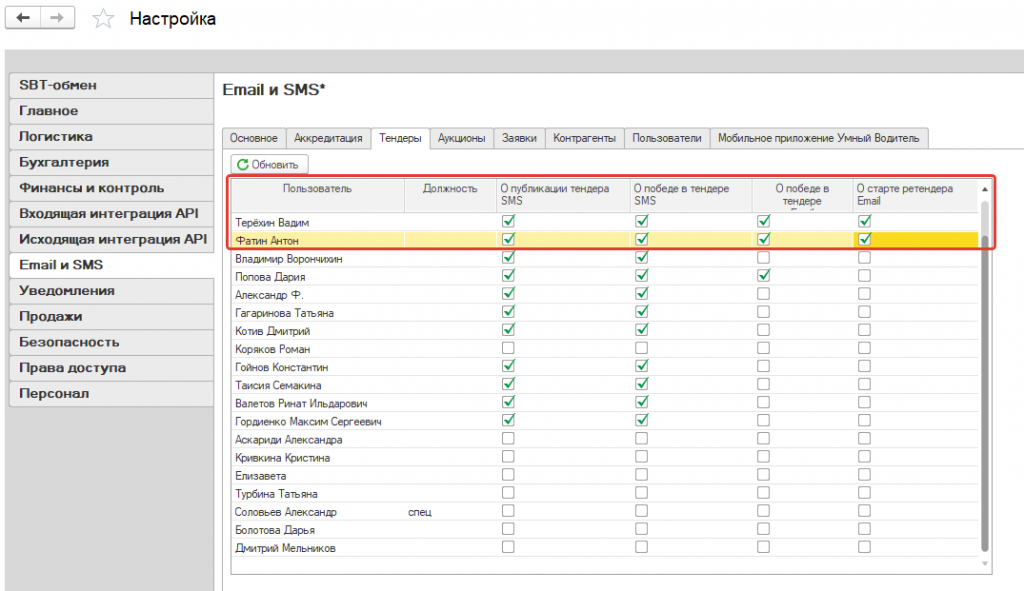Viewport: 1024px width, 591px height.
Task: Click the back arrow navigation icon
Action: [x=23, y=18]
